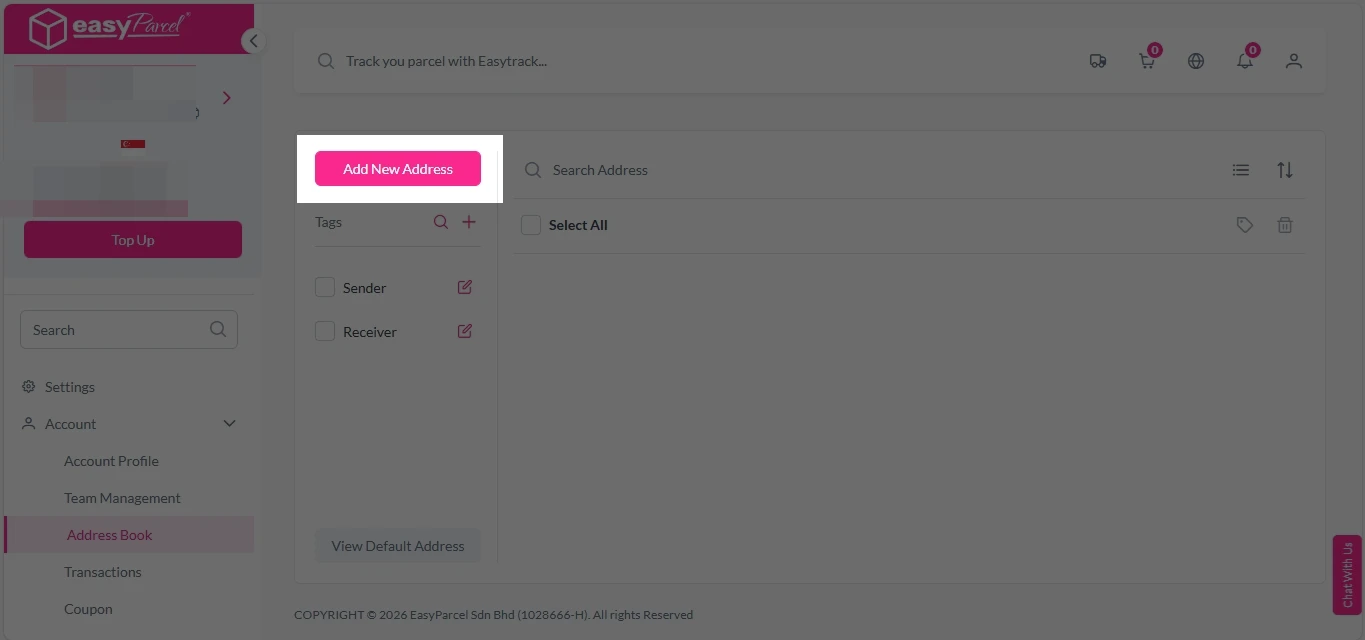Open the parcel tracking truck icon
This screenshot has height=640, width=1365.
(1097, 60)
